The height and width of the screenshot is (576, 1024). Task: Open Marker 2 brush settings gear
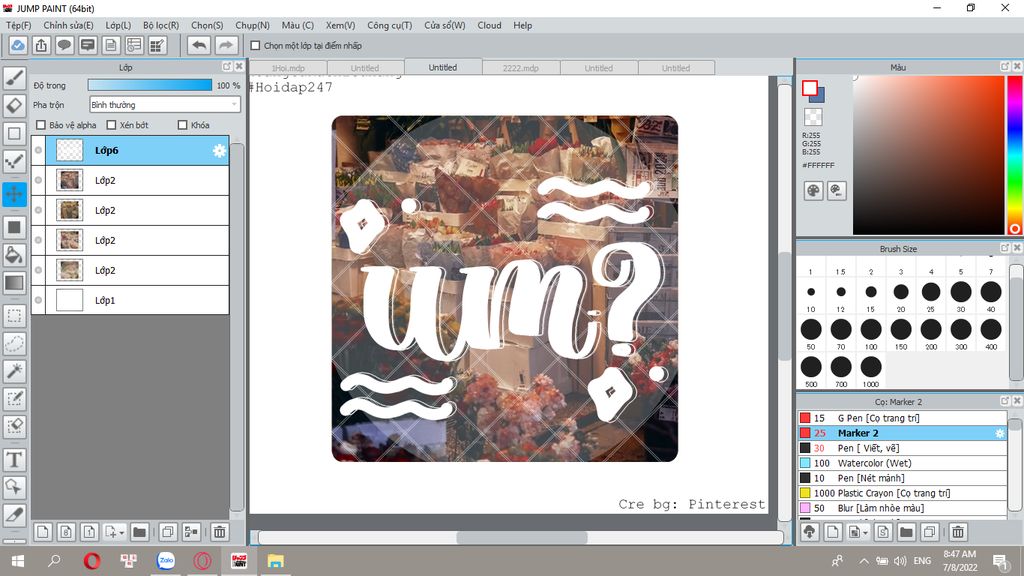click(x=999, y=434)
